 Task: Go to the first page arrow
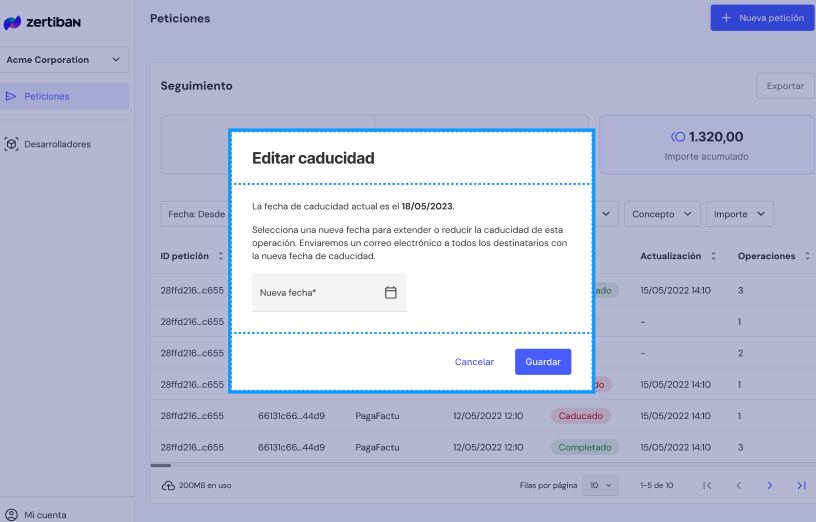click(707, 485)
